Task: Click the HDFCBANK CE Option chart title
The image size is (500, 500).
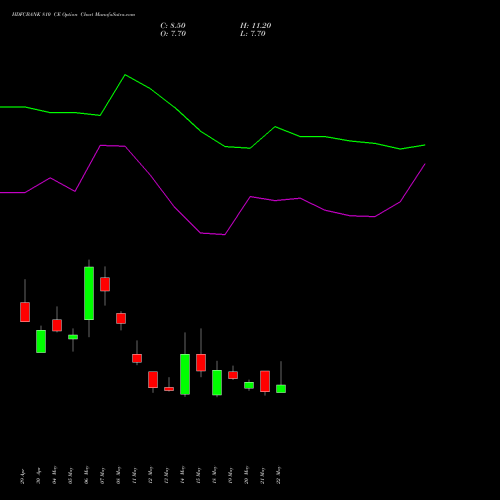Action: point(73,15)
